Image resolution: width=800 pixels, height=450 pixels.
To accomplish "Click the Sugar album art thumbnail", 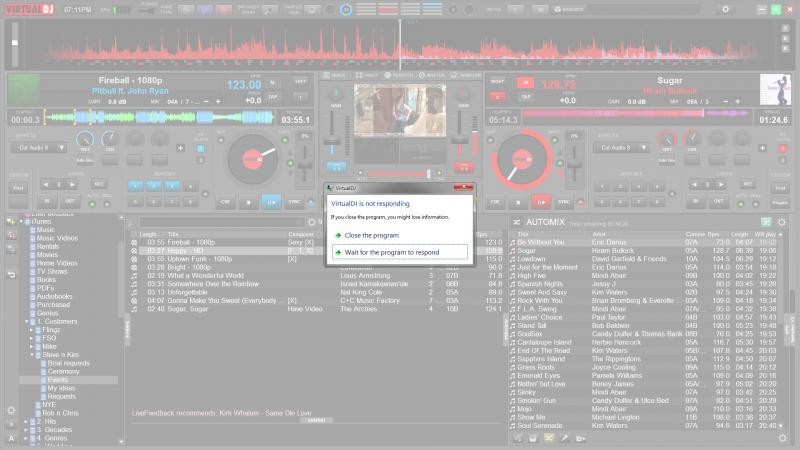I will pos(775,89).
